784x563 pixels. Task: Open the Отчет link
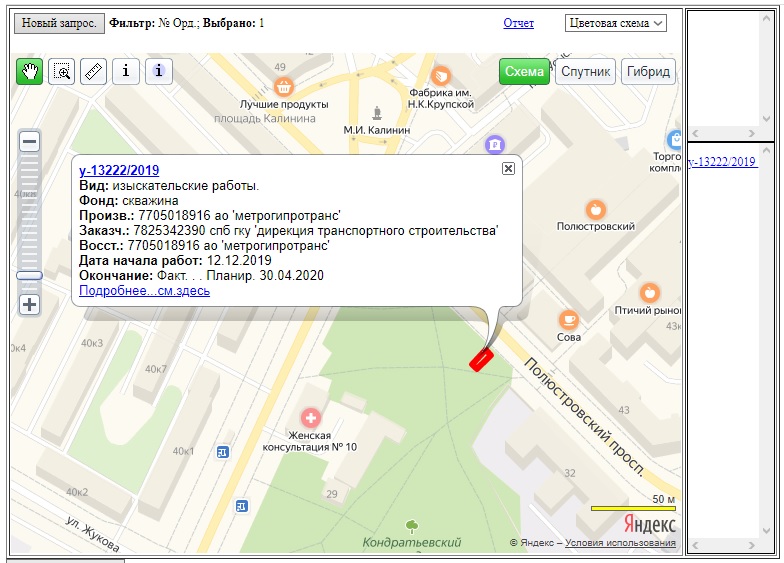pos(518,23)
